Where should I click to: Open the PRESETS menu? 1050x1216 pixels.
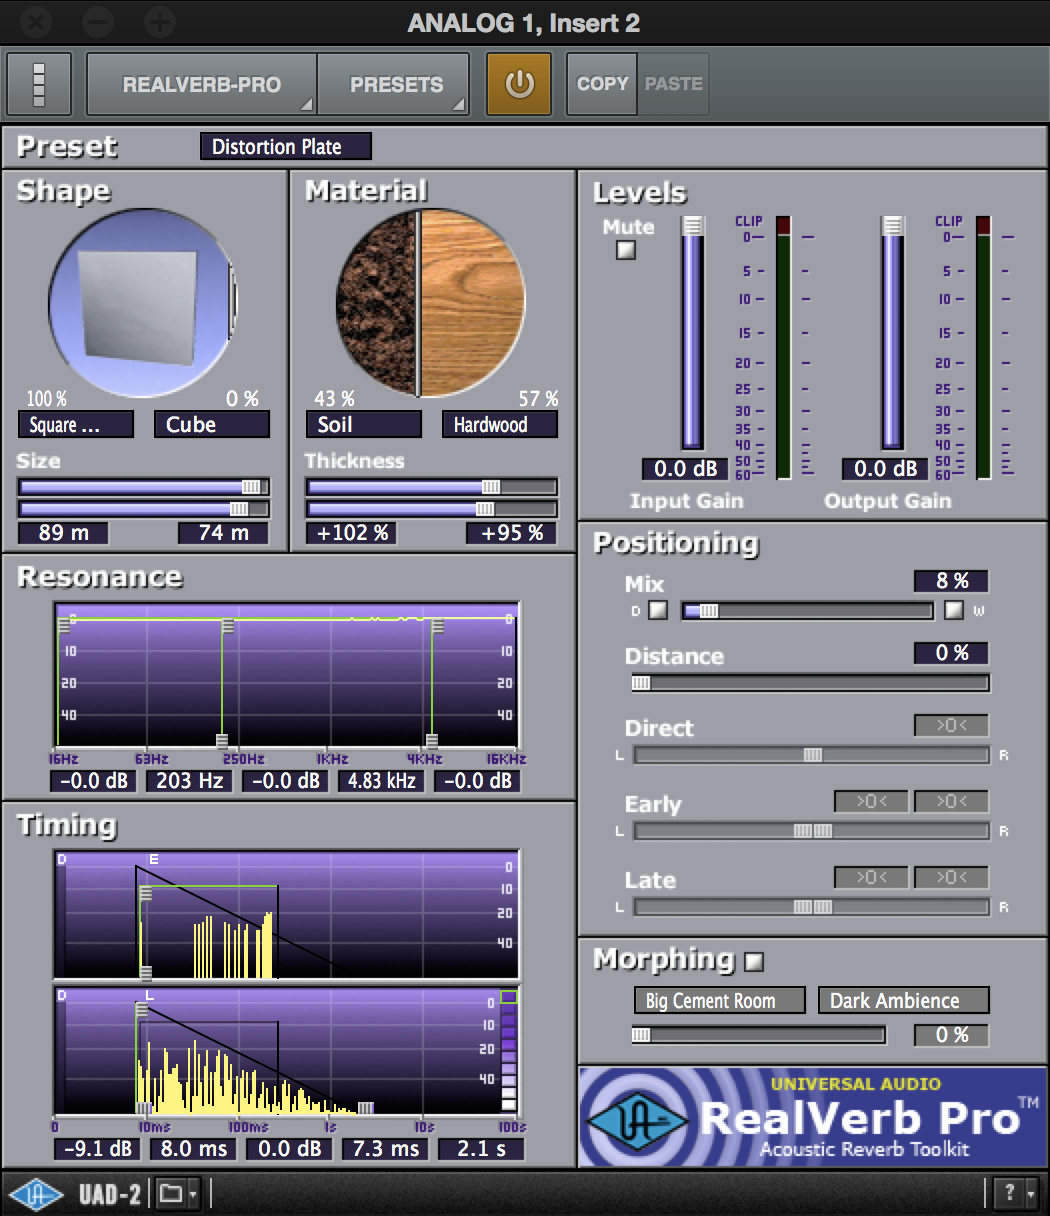point(394,84)
